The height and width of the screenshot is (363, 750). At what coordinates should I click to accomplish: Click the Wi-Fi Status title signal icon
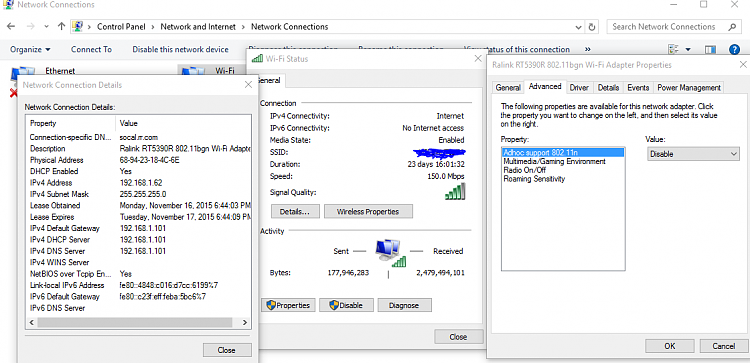pyautogui.click(x=257, y=59)
